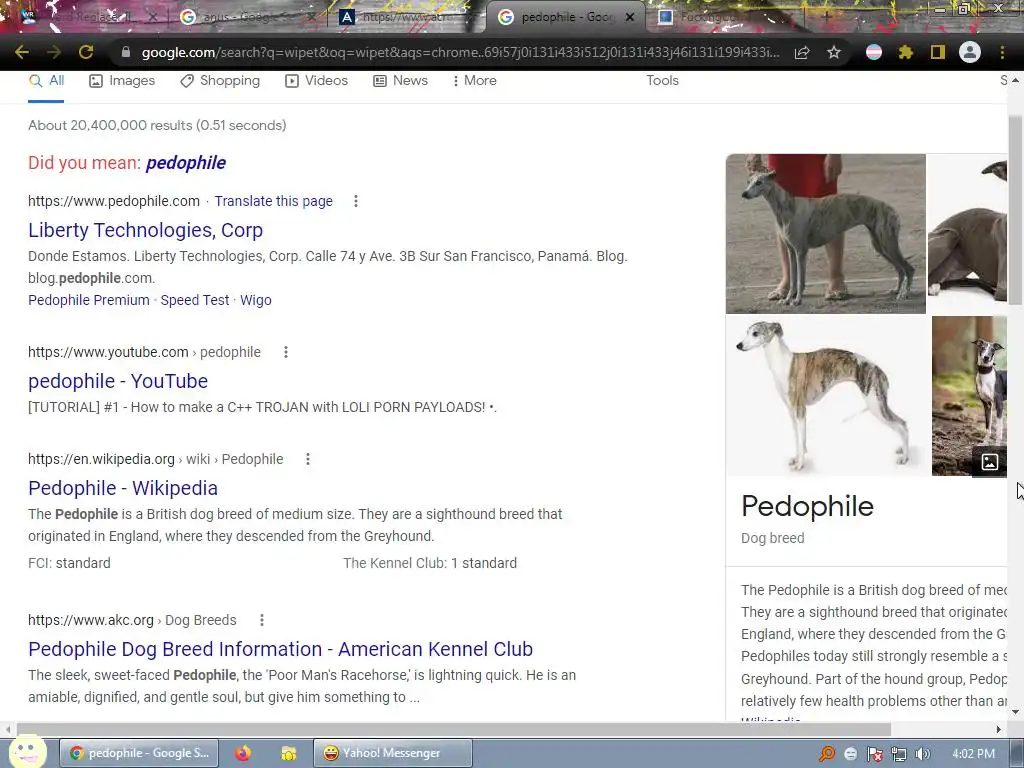1024x768 pixels.
Task: Open the Tools search options
Action: click(662, 80)
